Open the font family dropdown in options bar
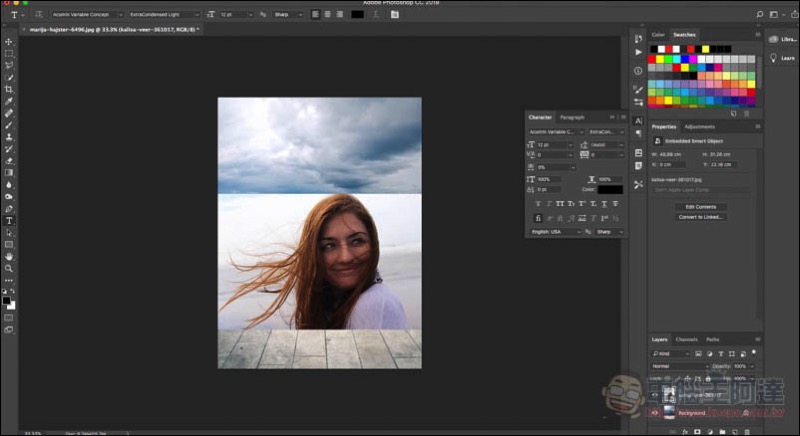 pos(88,14)
